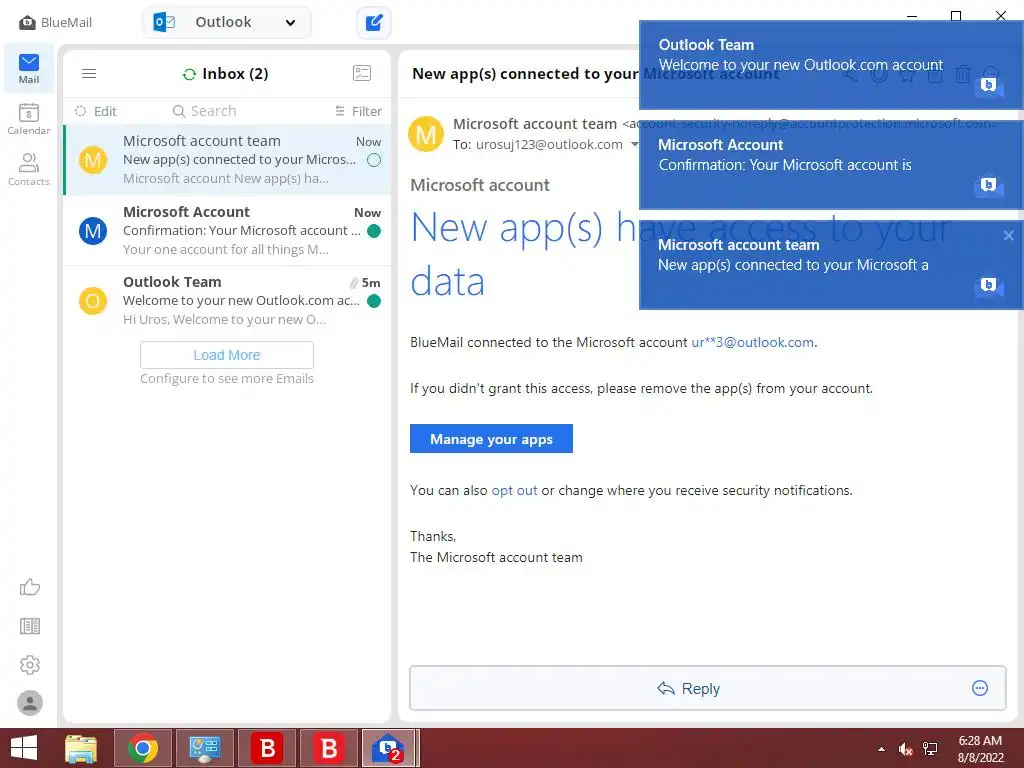Viewport: 1024px width, 768px height.
Task: Open the Microsoft Account notification popup
Action: click(x=831, y=165)
